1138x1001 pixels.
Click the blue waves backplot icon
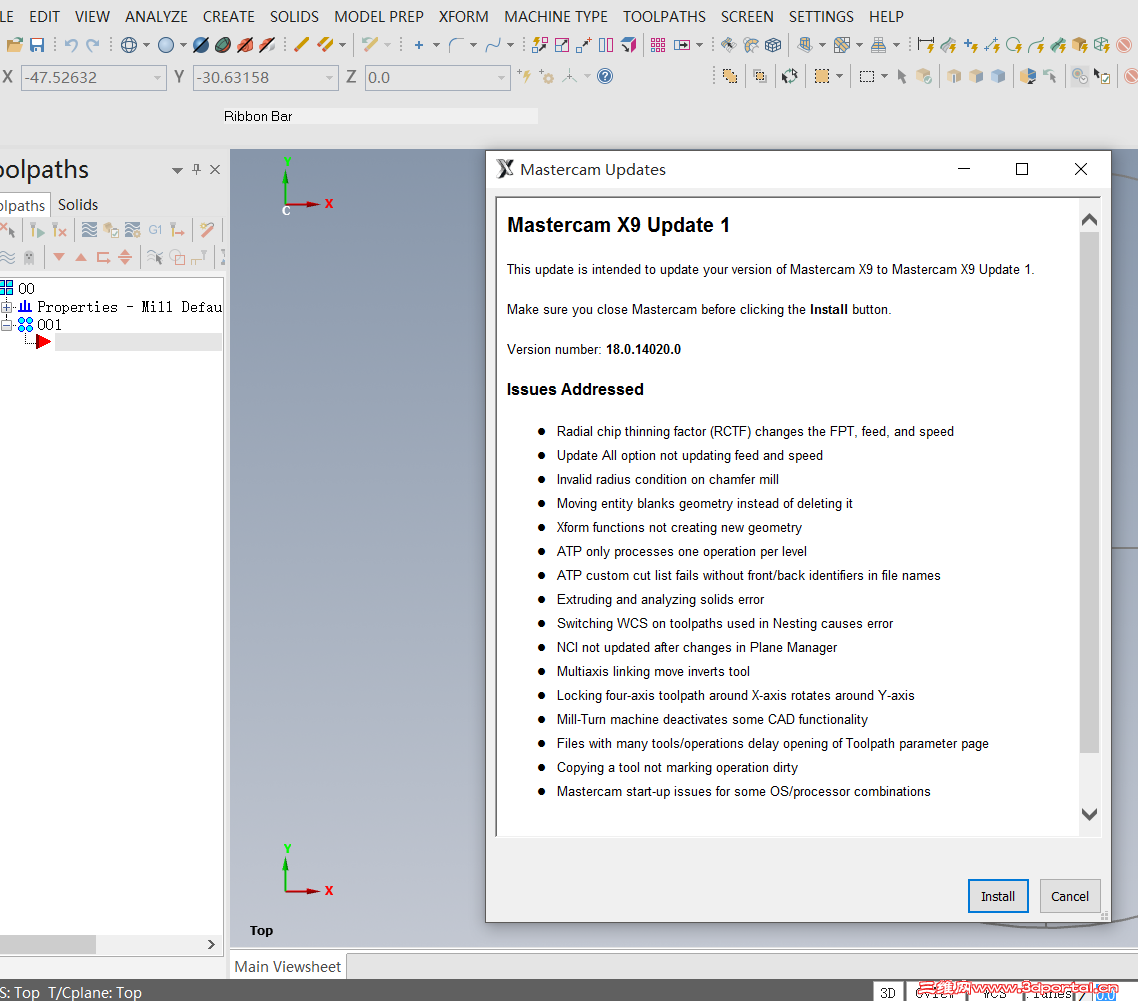tap(89, 230)
